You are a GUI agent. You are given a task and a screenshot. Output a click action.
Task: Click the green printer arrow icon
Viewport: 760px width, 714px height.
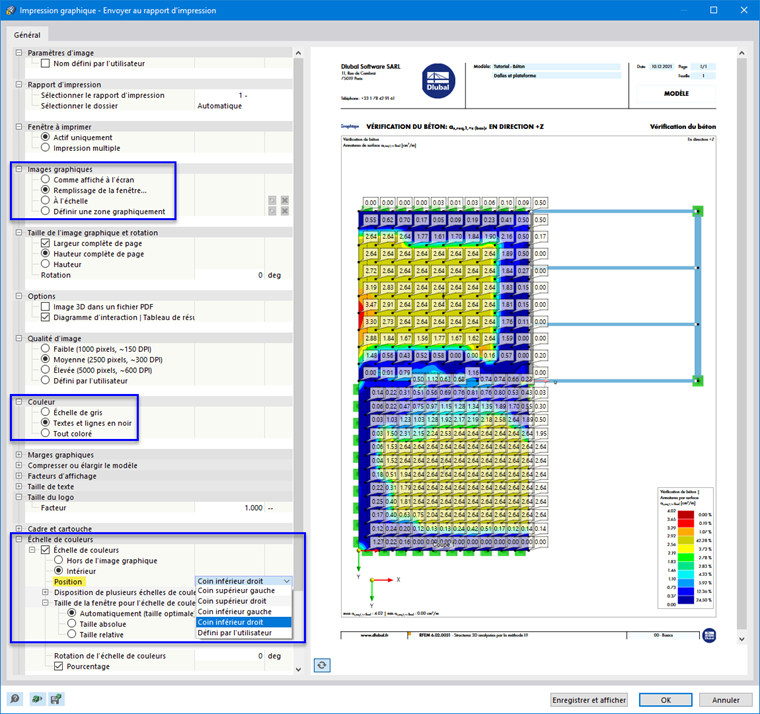37,699
